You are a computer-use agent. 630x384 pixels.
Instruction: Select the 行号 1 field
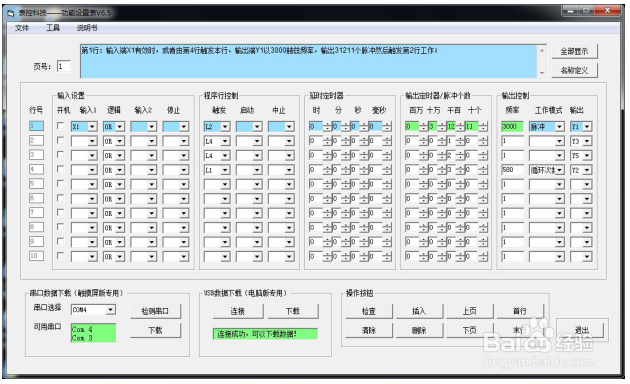point(36,126)
